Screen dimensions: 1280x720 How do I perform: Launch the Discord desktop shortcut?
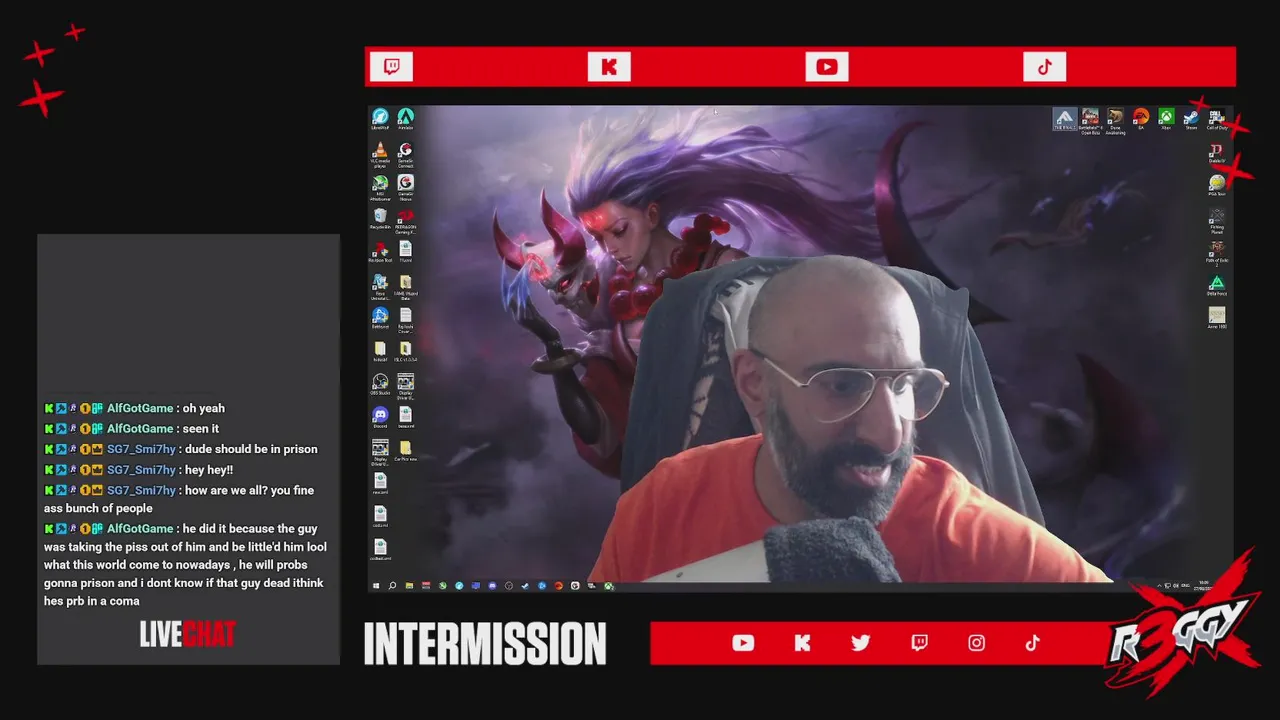point(380,417)
